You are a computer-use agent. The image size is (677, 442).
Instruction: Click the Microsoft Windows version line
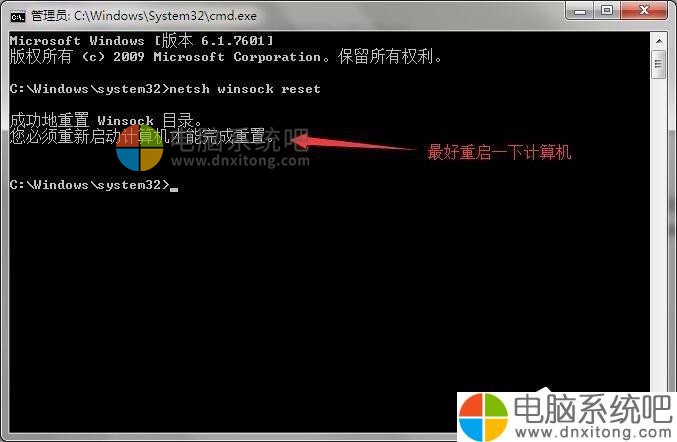click(141, 41)
